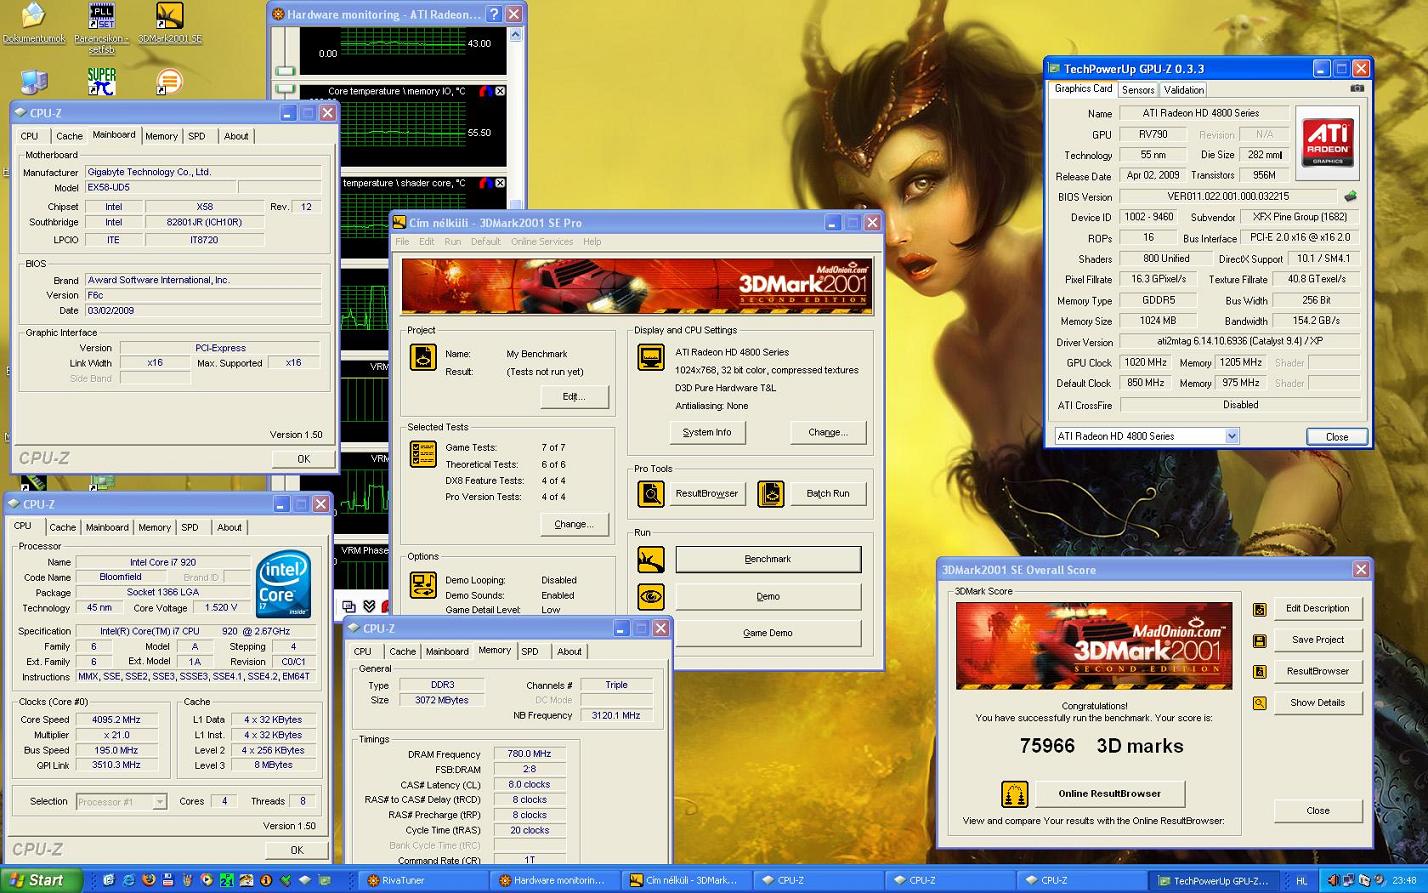Close the Core temperature memory IO graph
Screen dimensions: 1428x893
point(500,91)
